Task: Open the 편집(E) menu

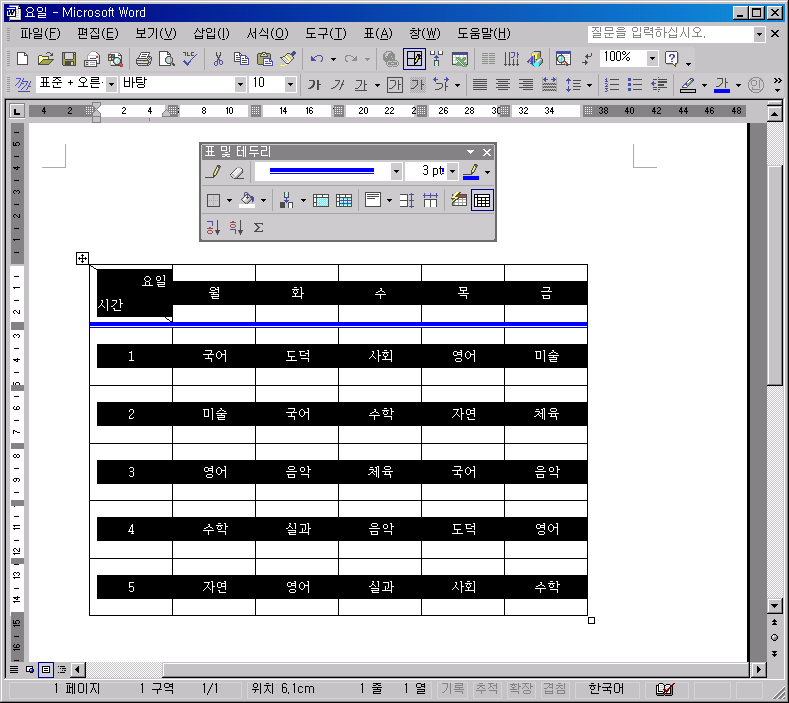Action: click(x=98, y=34)
